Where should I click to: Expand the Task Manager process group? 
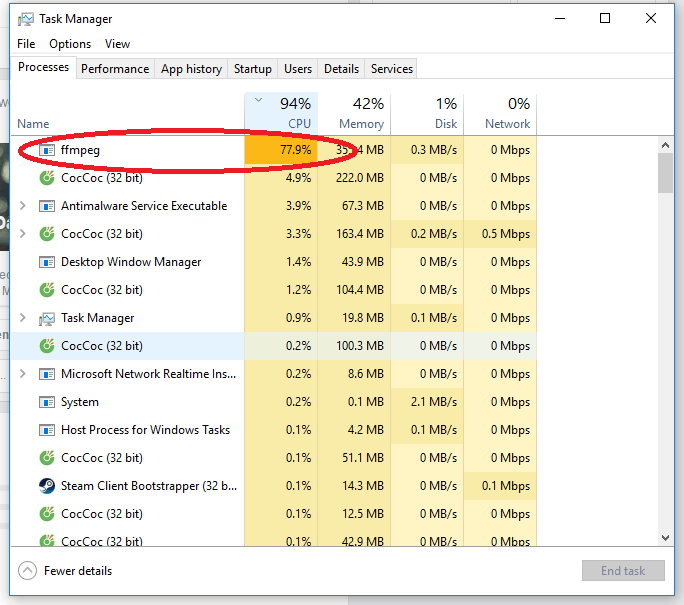click(x=23, y=318)
